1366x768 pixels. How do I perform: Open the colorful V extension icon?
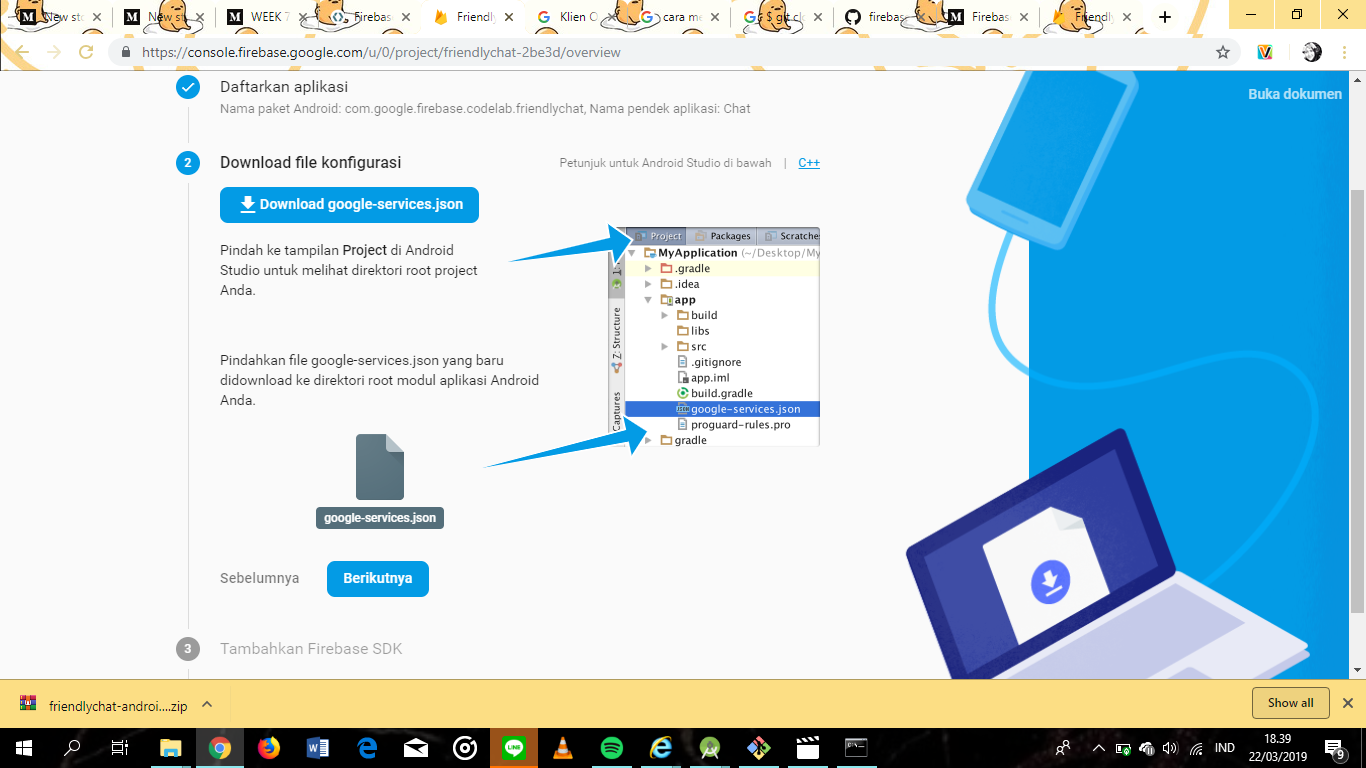click(x=1265, y=52)
